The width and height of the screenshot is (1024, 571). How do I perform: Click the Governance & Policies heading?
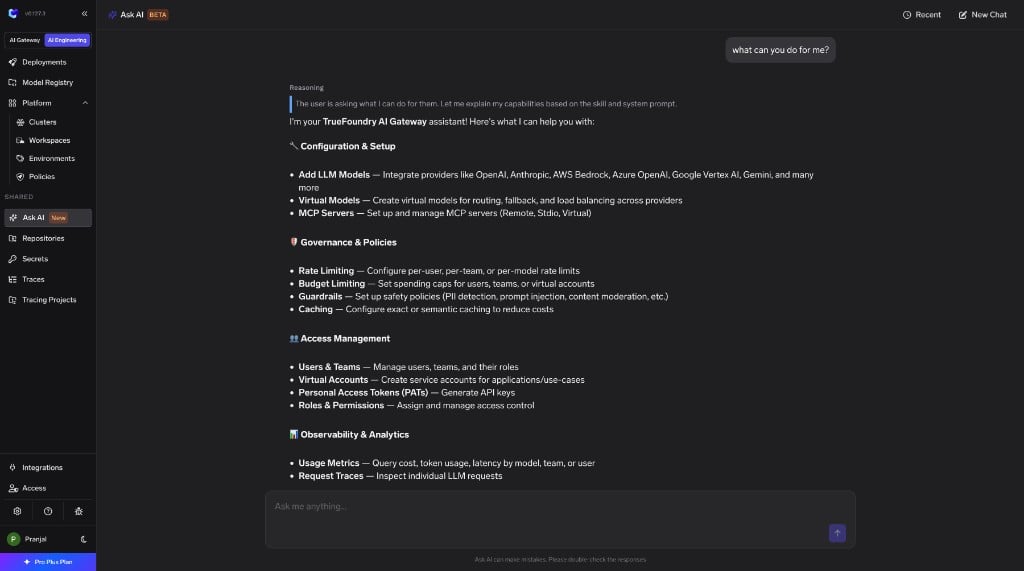[348, 242]
